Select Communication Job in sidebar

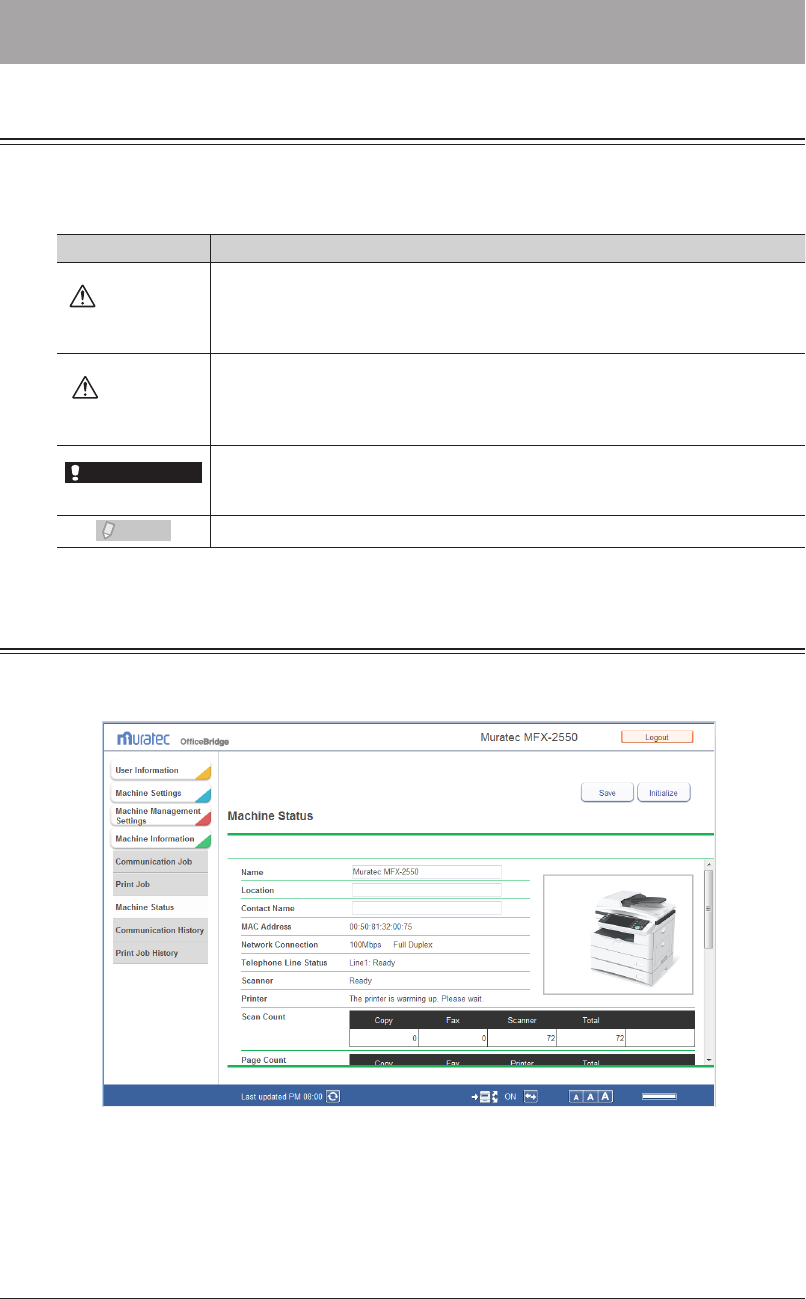[159, 861]
